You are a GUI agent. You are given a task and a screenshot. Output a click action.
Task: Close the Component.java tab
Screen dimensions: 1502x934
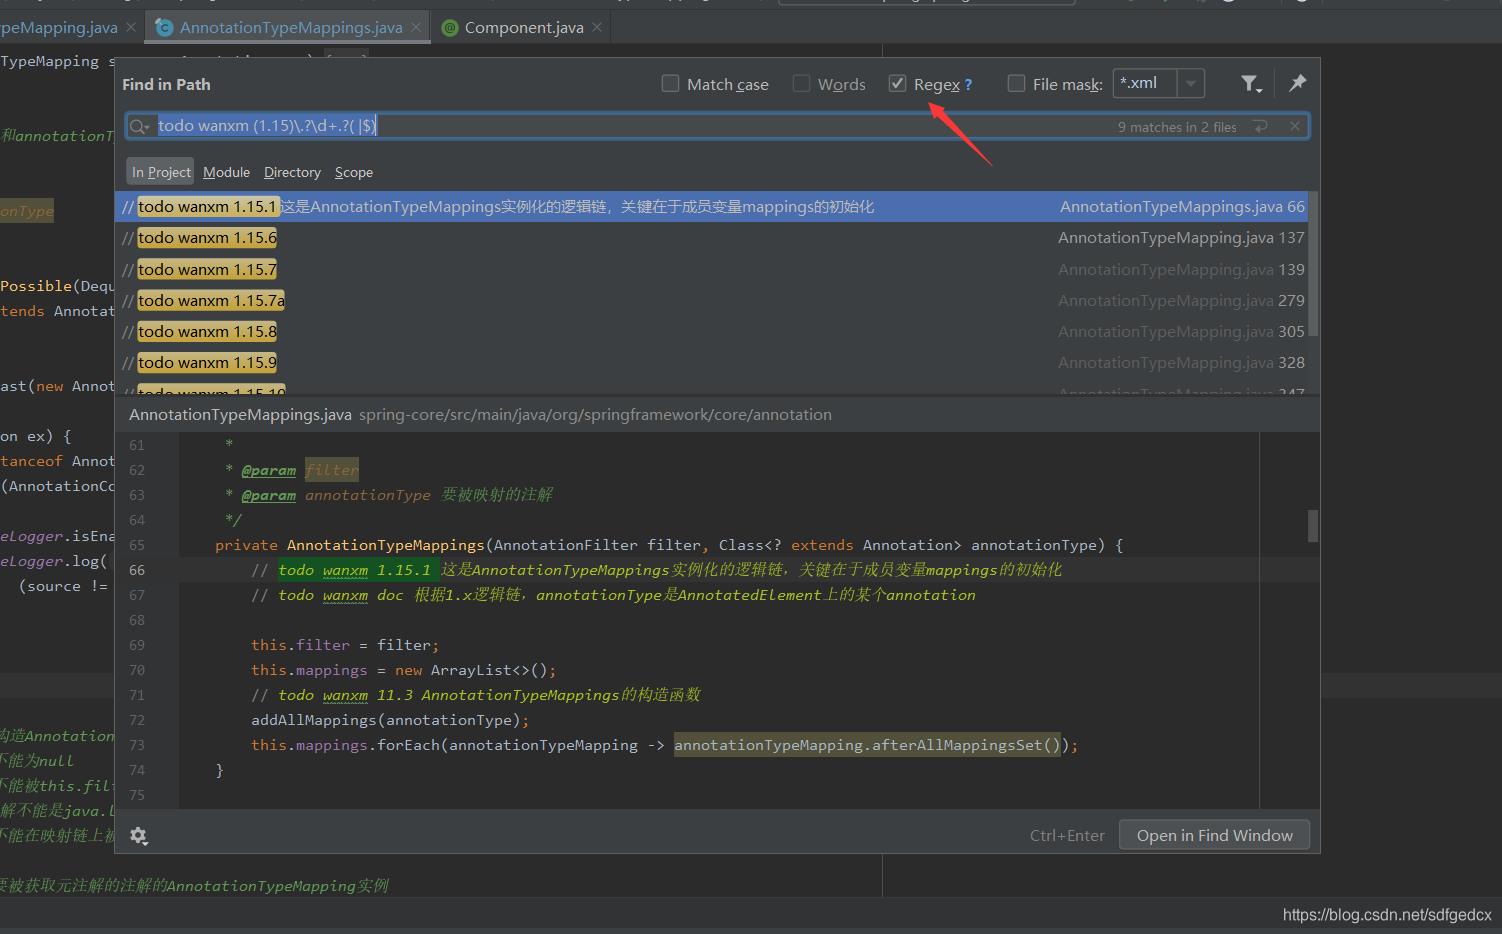coord(597,27)
